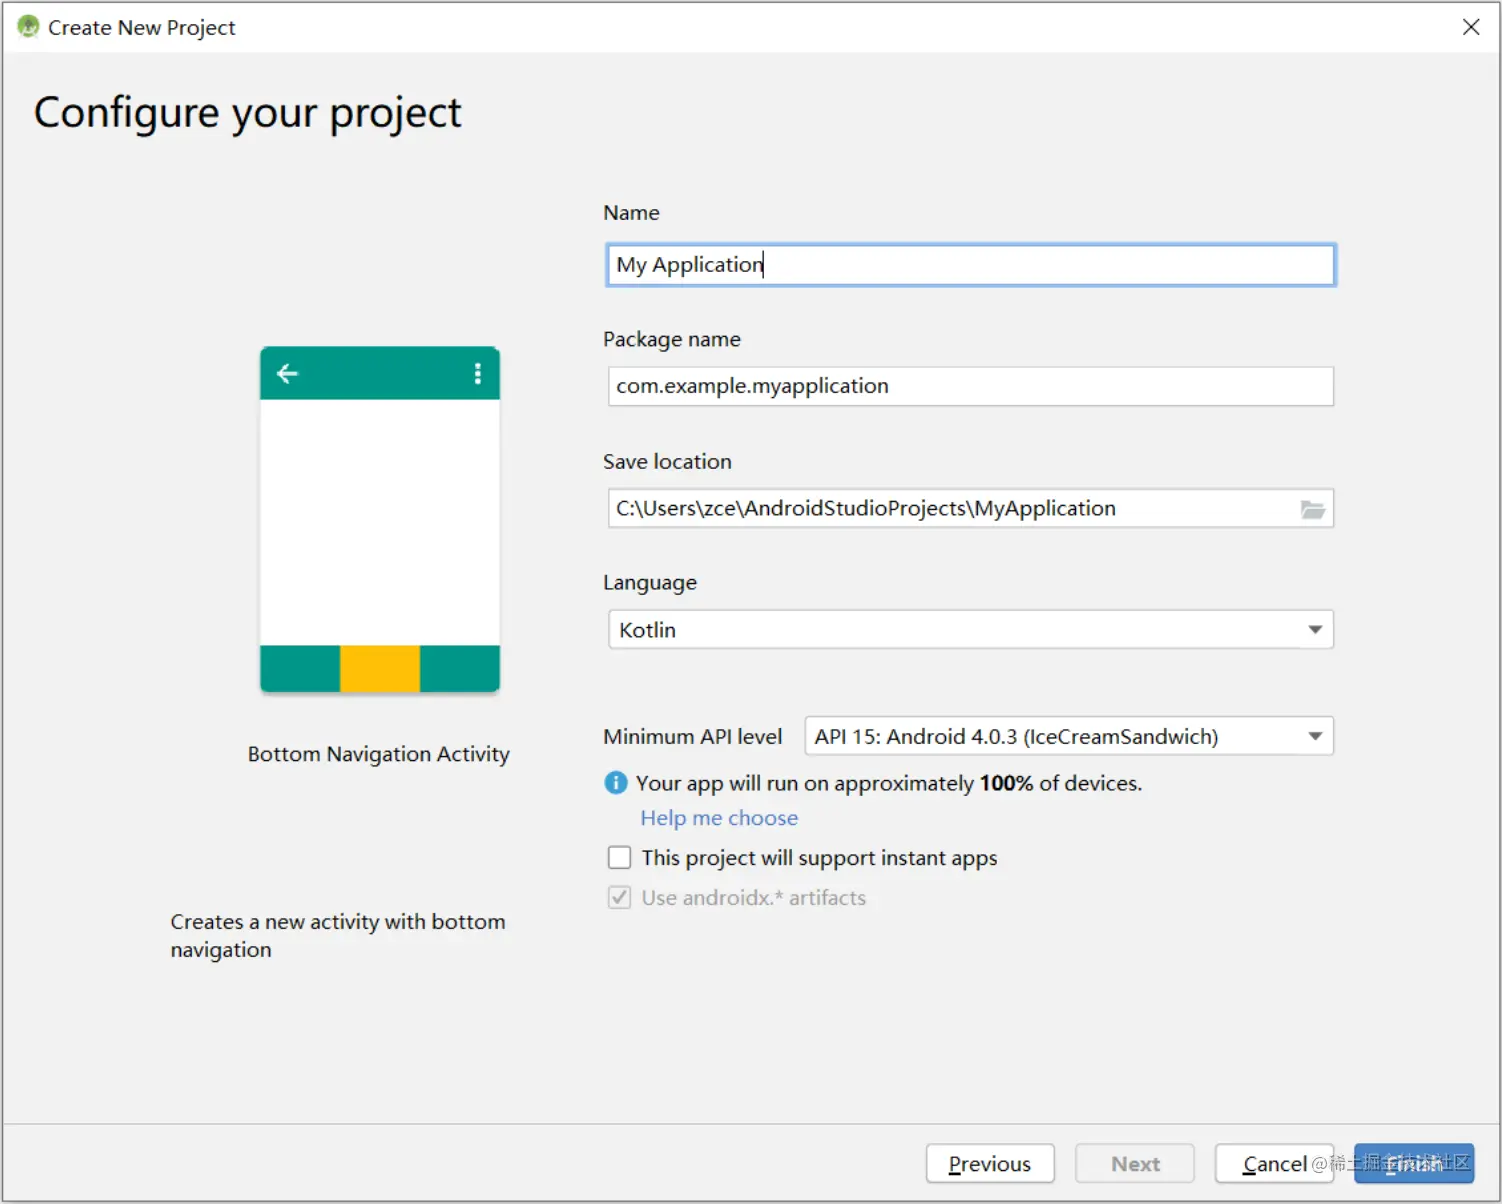1502x1204 pixels.
Task: Go back with the Previous button
Action: click(x=989, y=1164)
